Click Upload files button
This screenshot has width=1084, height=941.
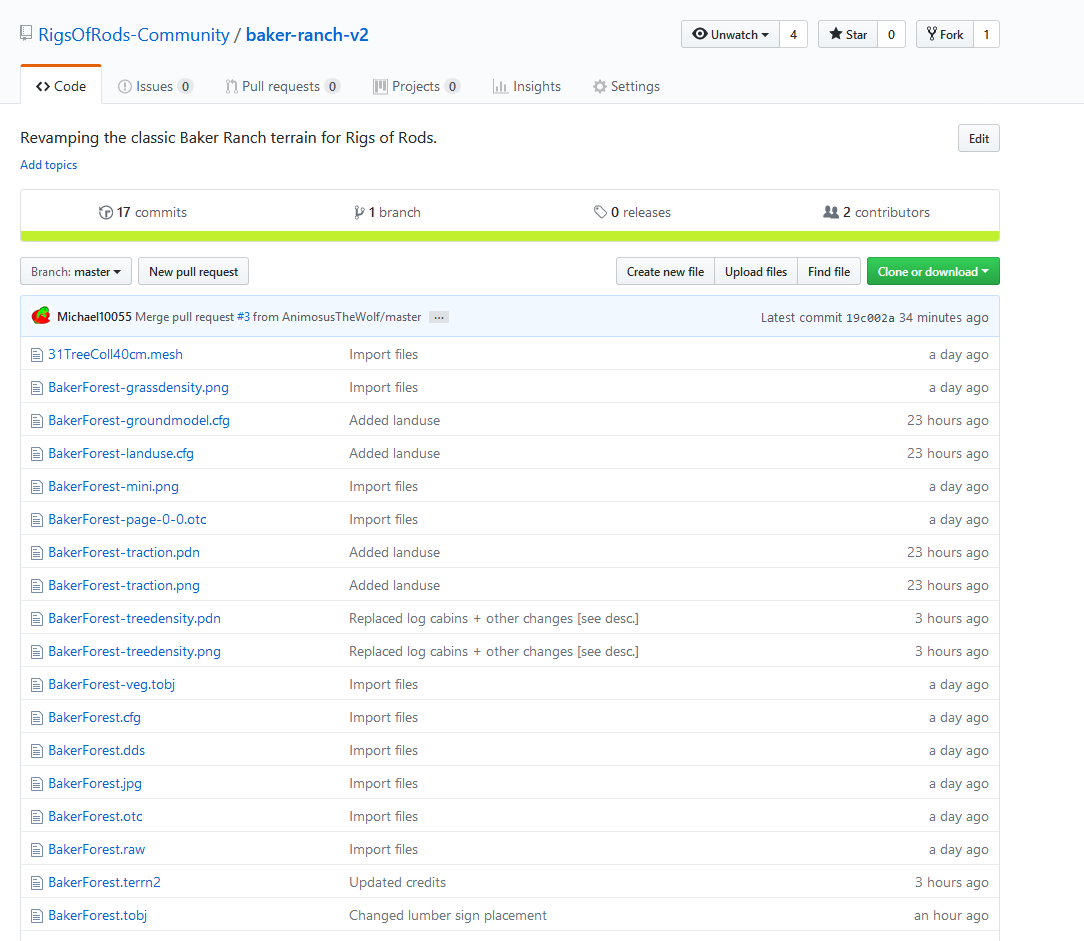click(x=756, y=272)
